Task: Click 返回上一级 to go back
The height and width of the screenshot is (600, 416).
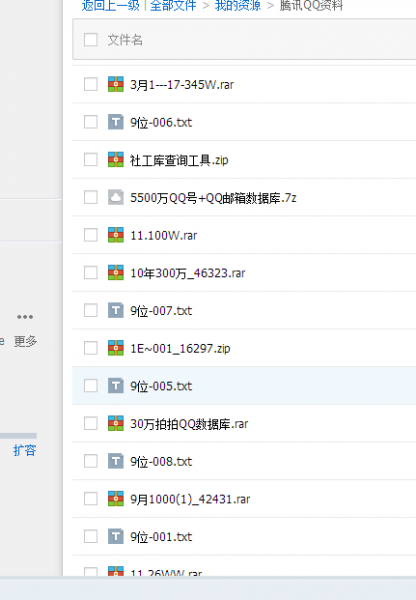Action: point(111,5)
